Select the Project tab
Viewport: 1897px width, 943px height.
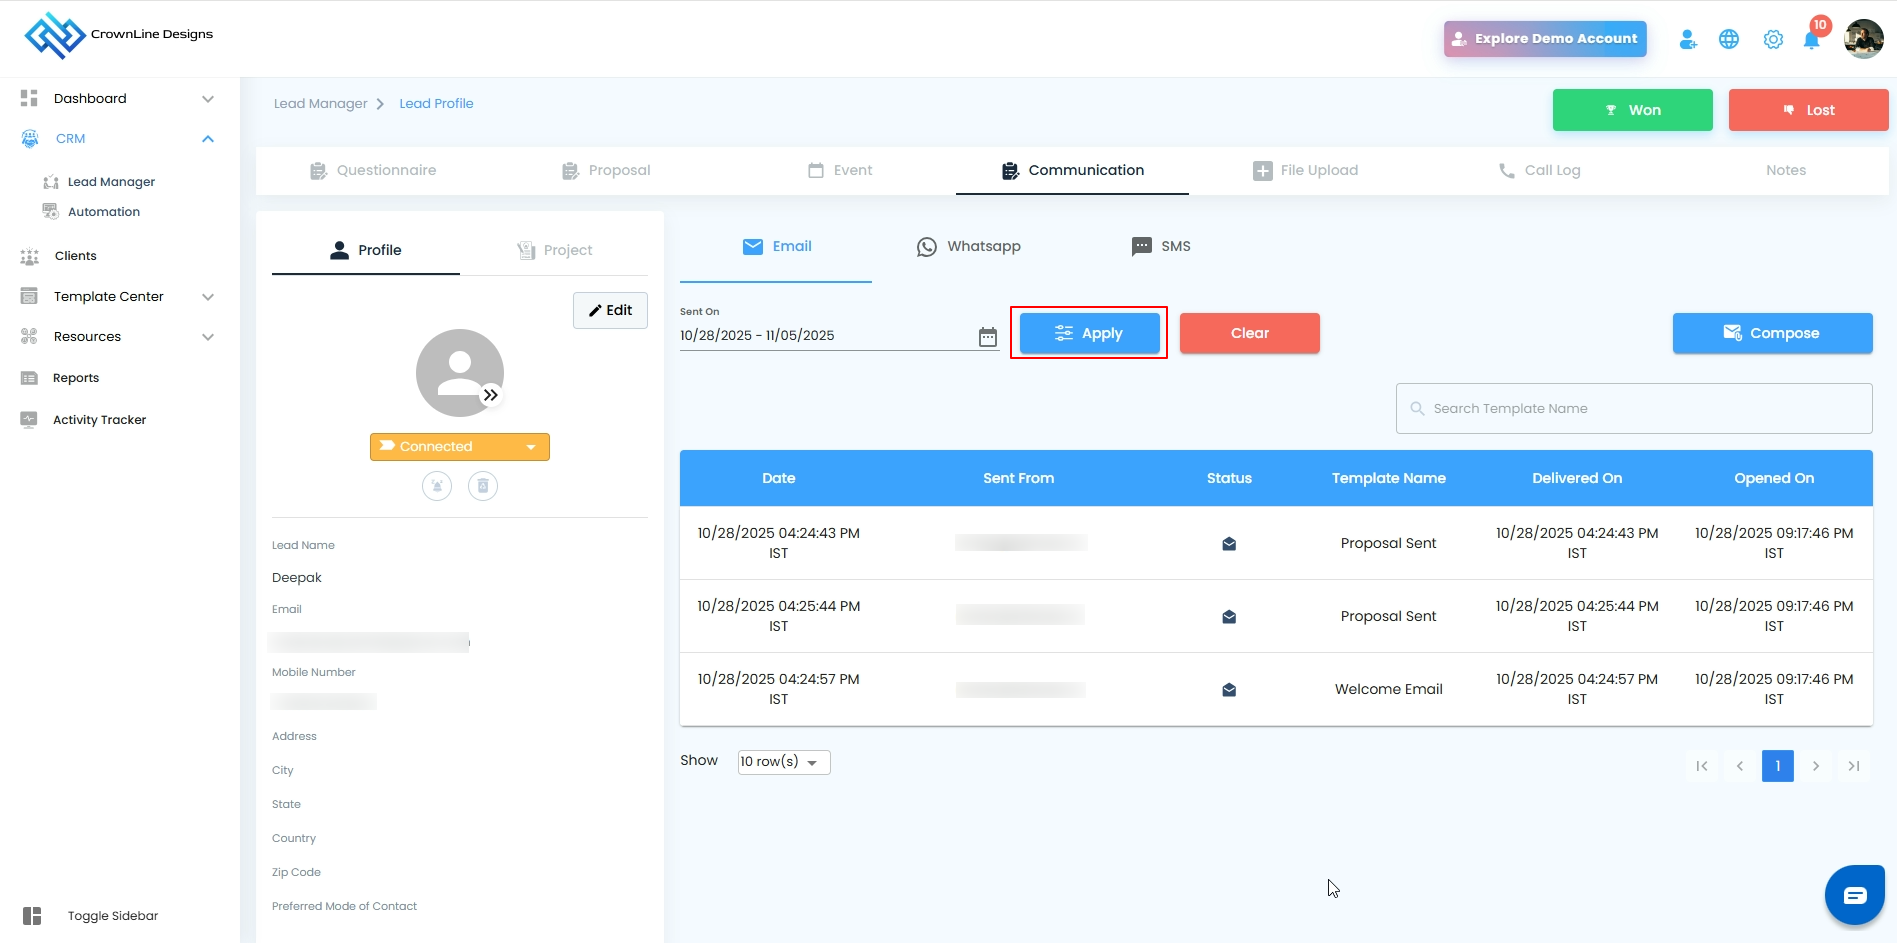[x=554, y=250]
